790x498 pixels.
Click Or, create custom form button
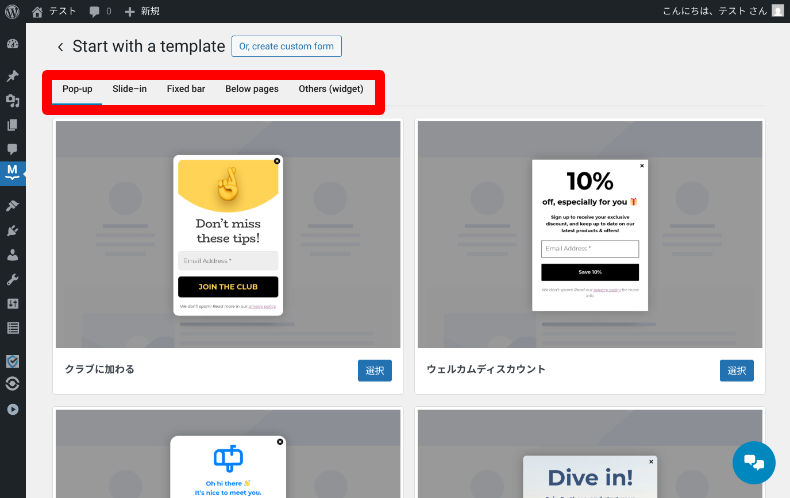286,46
